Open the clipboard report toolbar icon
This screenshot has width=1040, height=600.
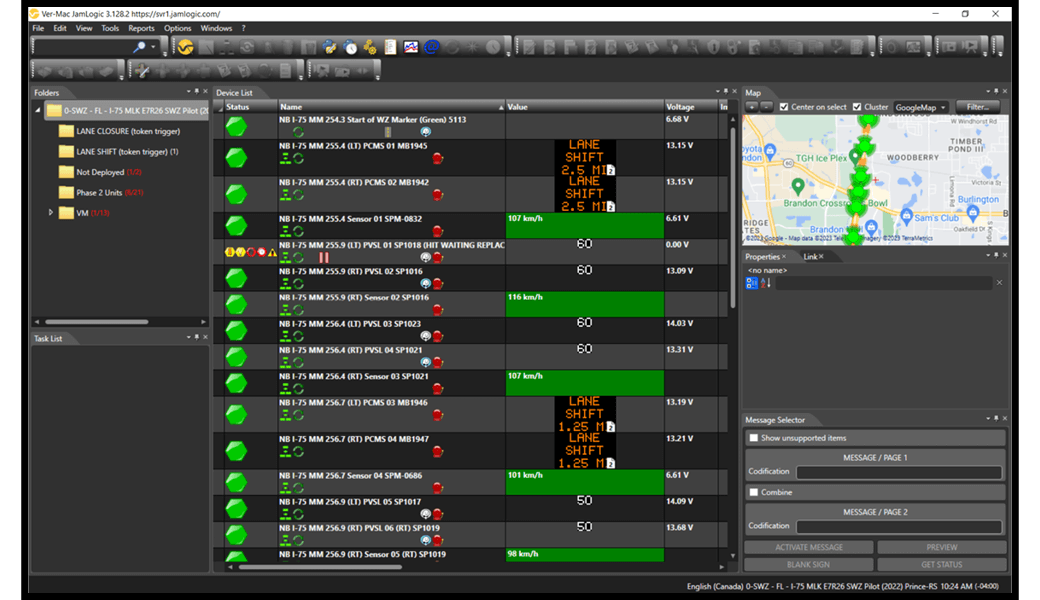coord(390,47)
